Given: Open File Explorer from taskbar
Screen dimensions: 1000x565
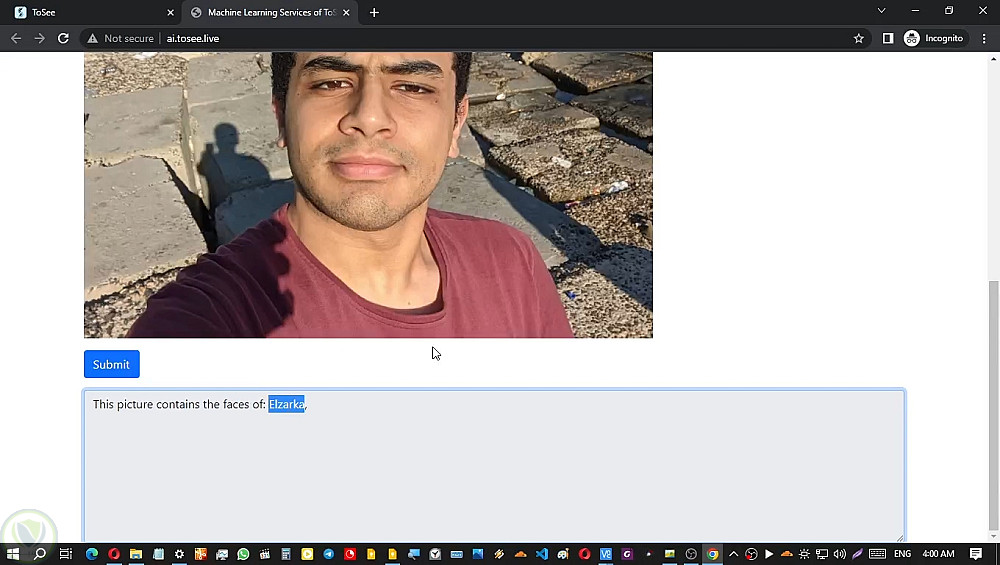Looking at the screenshot, I should [x=135, y=554].
